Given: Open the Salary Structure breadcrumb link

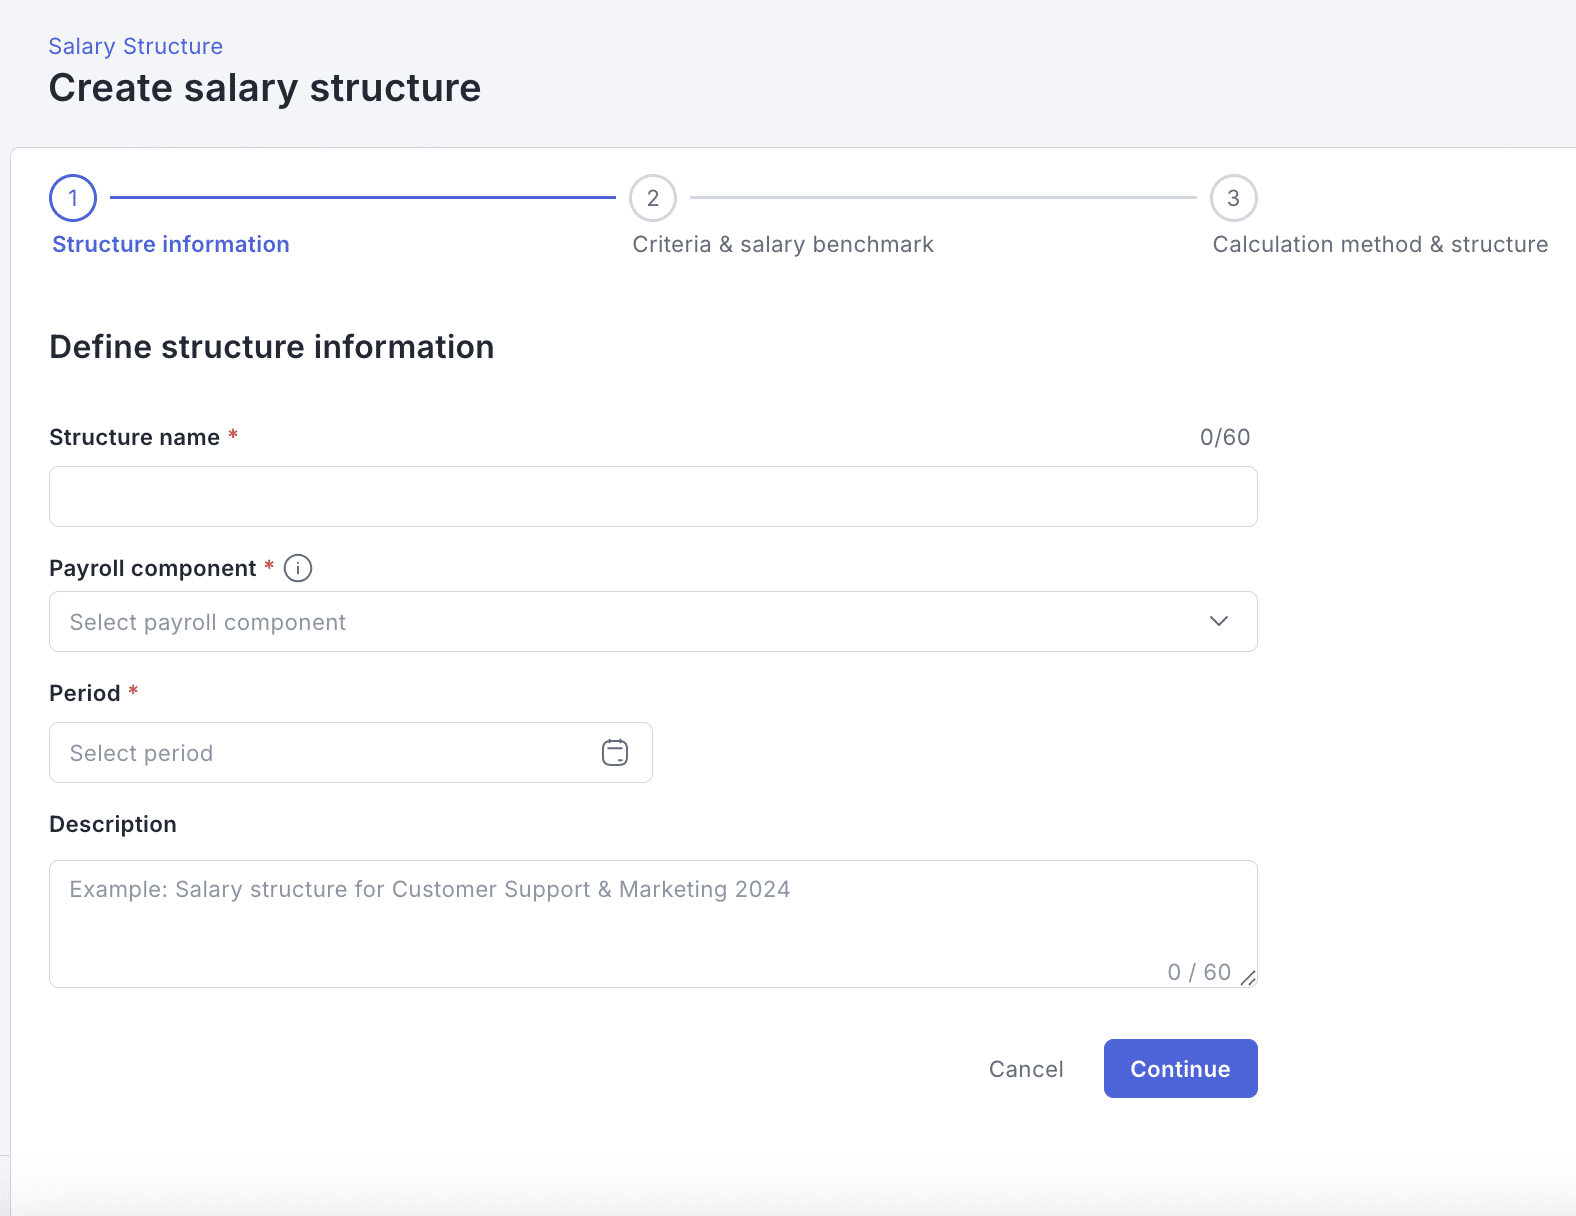Looking at the screenshot, I should (x=136, y=46).
